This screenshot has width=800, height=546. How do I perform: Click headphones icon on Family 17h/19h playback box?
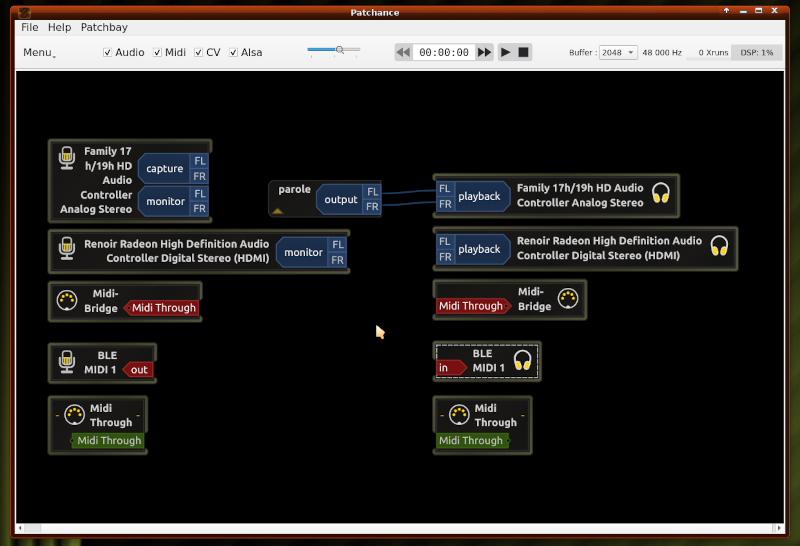[x=660, y=193]
